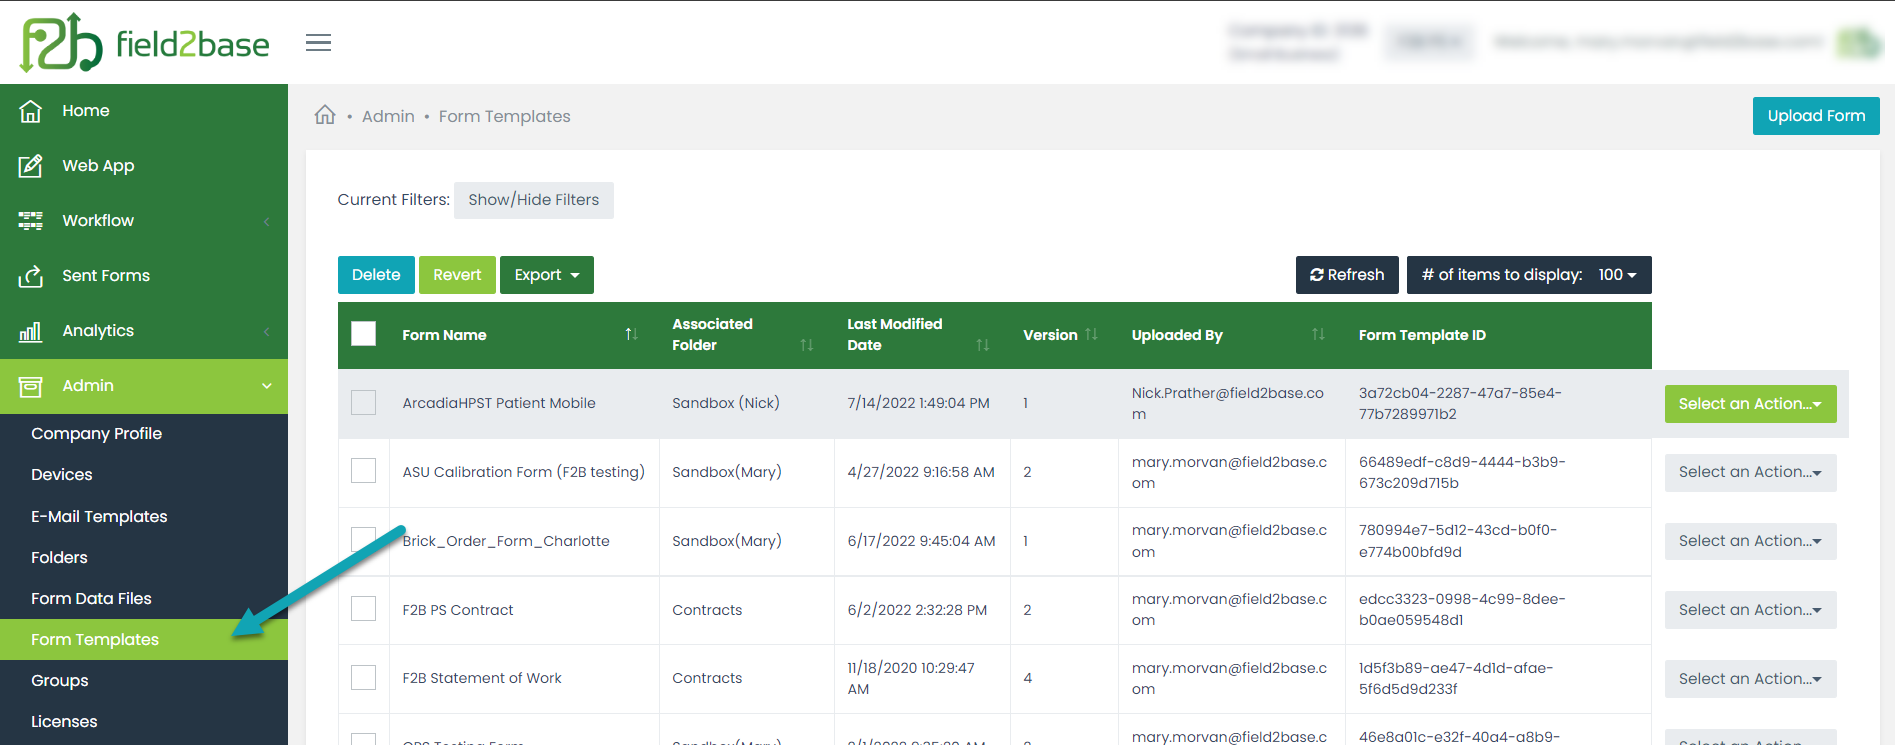Open Folders in Admin menu
The width and height of the screenshot is (1895, 745).
pos(59,558)
